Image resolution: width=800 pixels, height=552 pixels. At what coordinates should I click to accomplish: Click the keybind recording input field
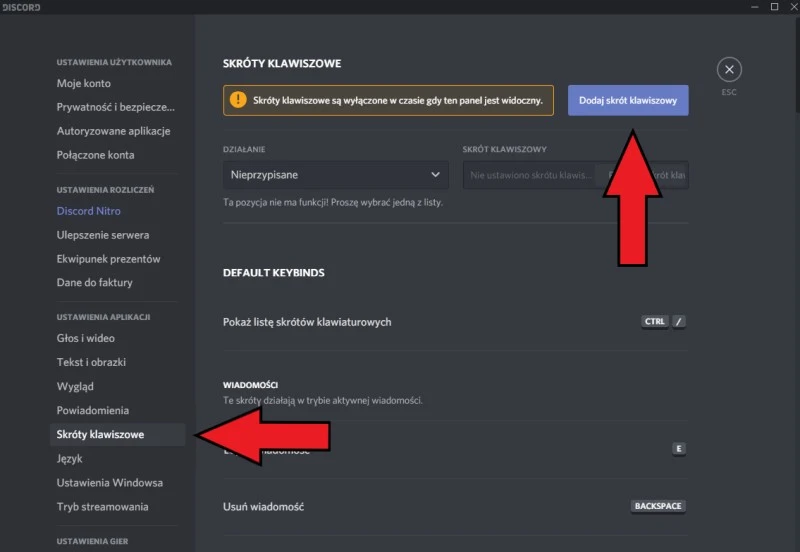coord(576,175)
